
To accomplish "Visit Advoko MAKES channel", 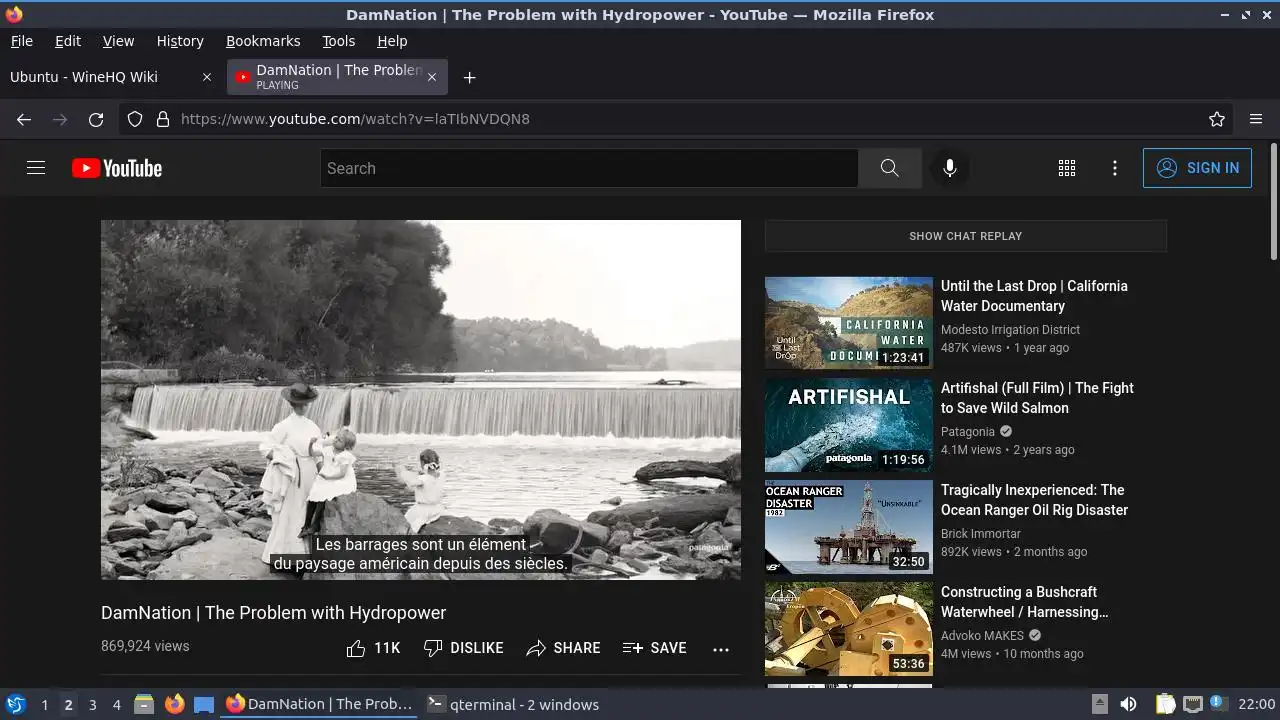I will 982,636.
